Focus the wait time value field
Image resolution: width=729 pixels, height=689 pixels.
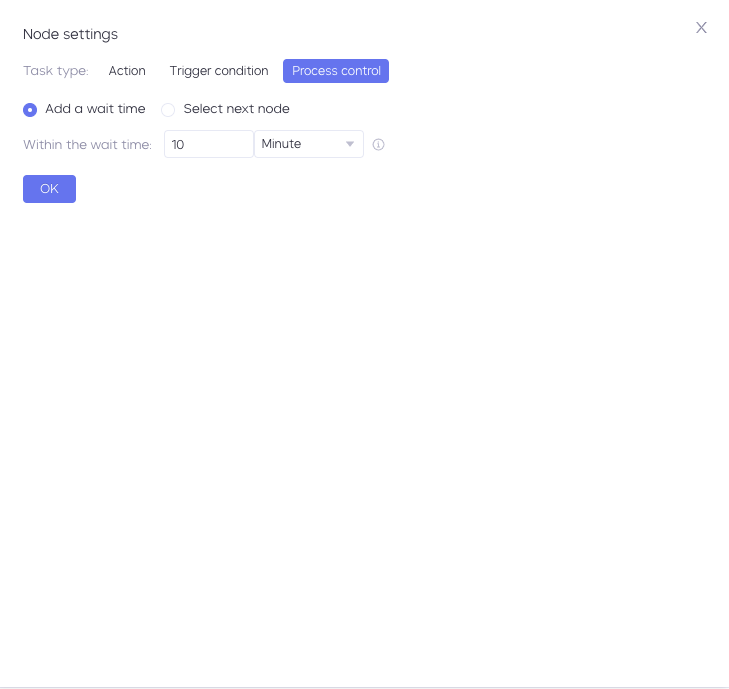pyautogui.click(x=209, y=144)
